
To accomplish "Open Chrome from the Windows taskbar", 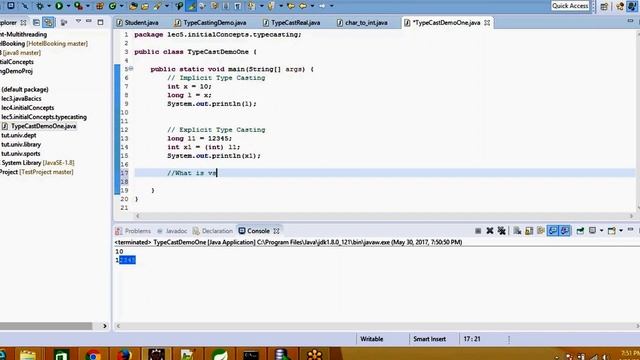I will (x=93, y=354).
